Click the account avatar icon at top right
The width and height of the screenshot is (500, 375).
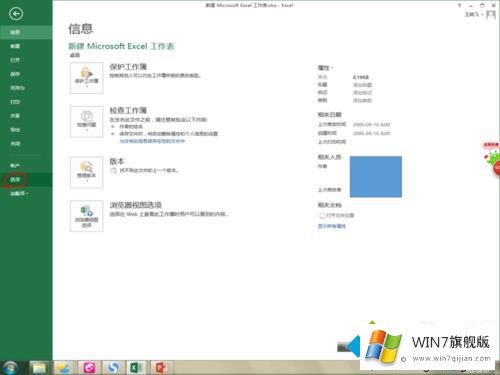pyautogui.click(x=491, y=15)
